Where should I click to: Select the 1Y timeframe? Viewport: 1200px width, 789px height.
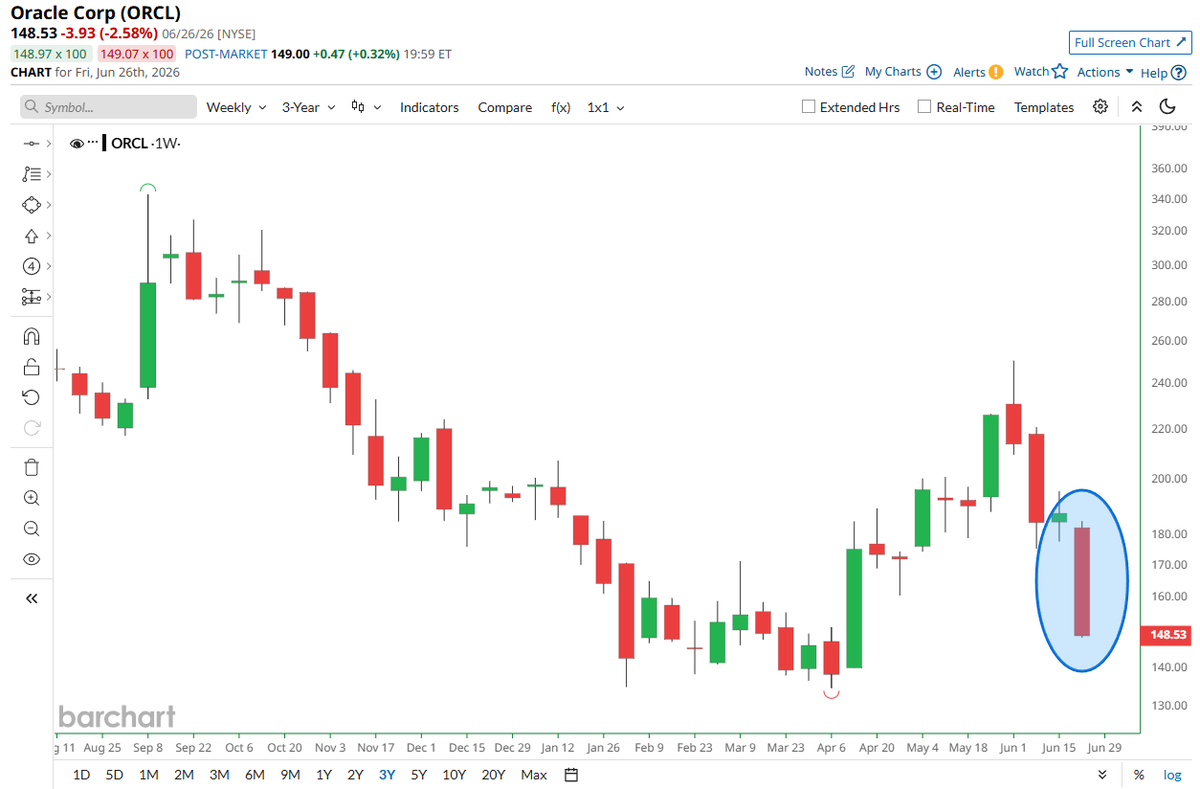[x=324, y=774]
